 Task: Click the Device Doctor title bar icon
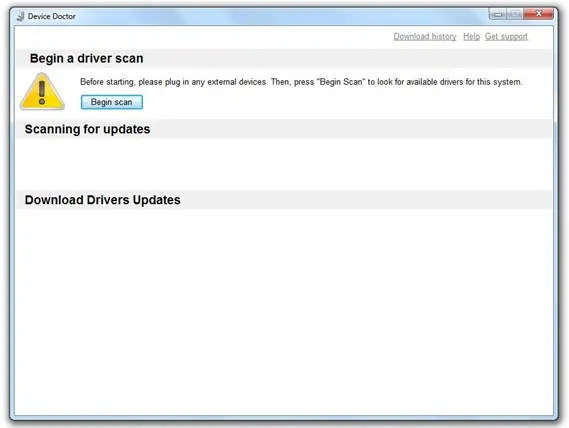pos(21,16)
